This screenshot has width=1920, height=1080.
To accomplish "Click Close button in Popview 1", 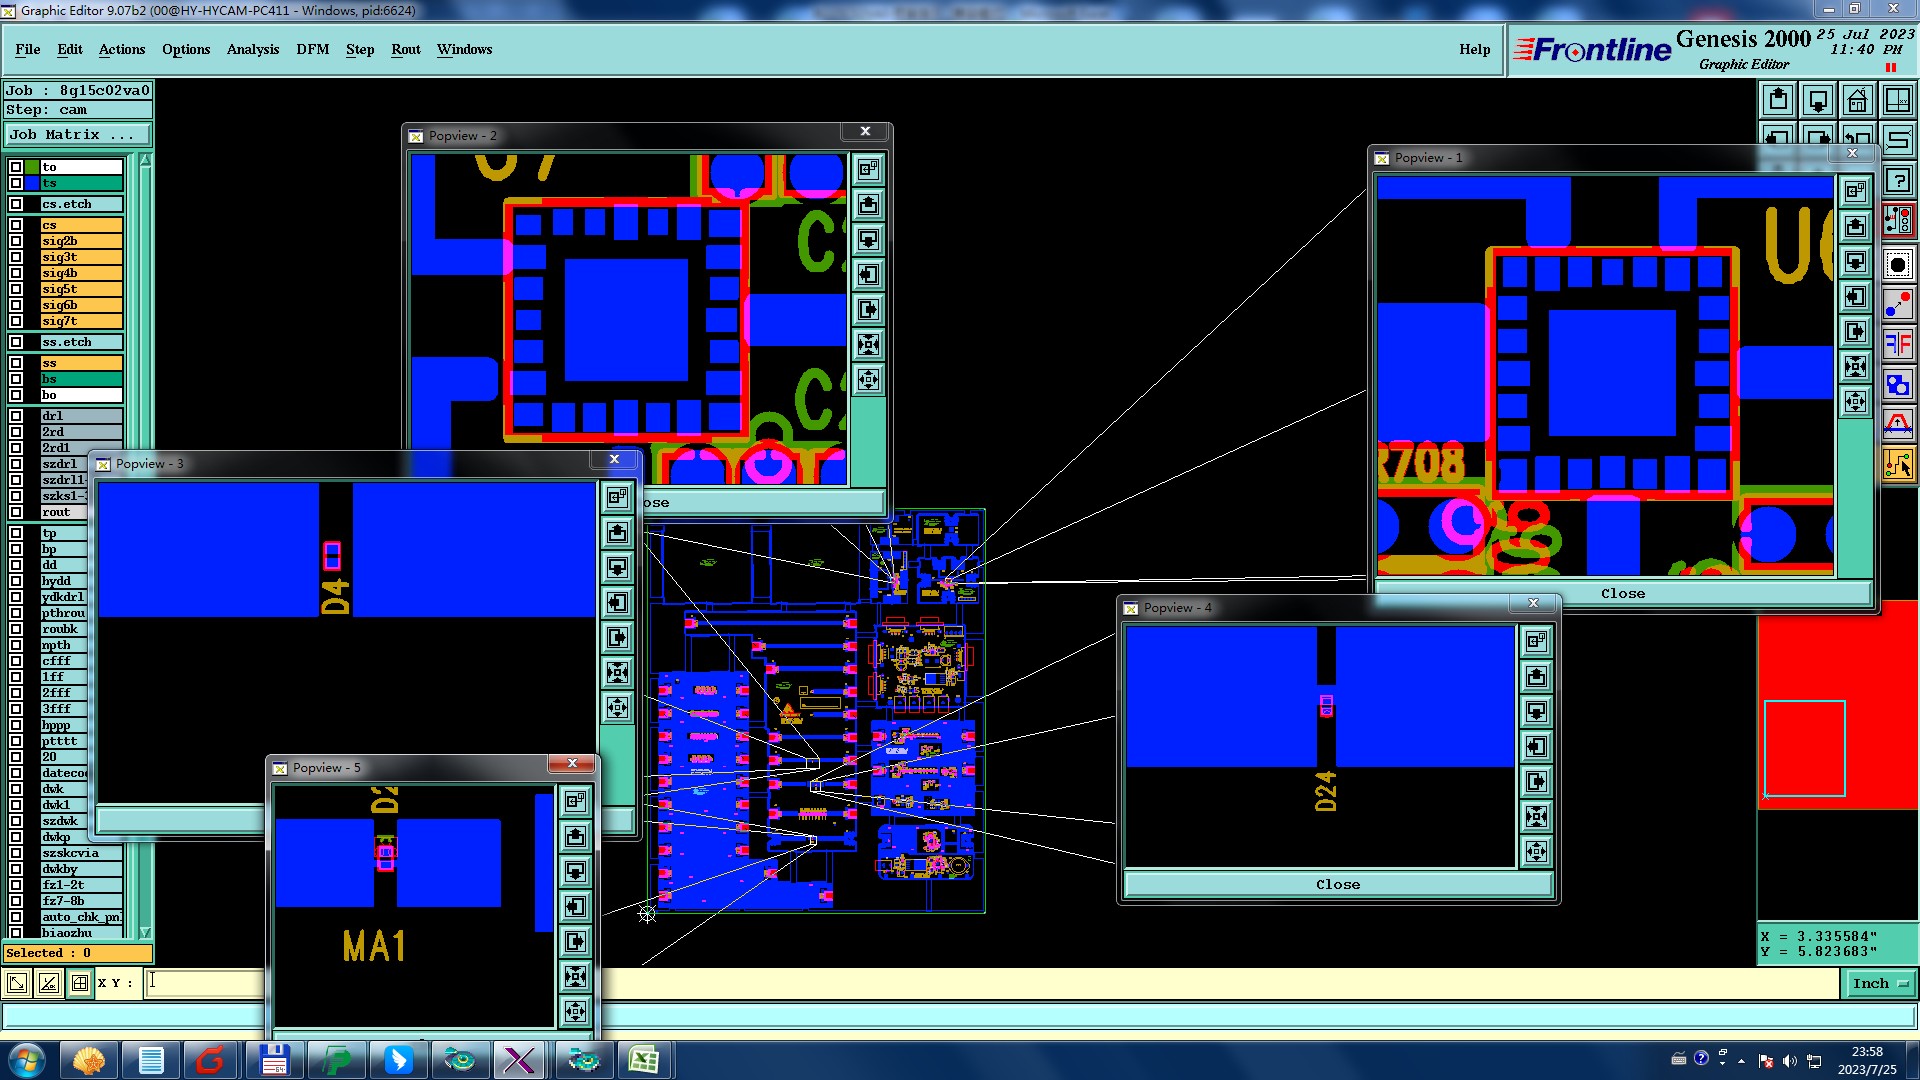I will [1622, 594].
